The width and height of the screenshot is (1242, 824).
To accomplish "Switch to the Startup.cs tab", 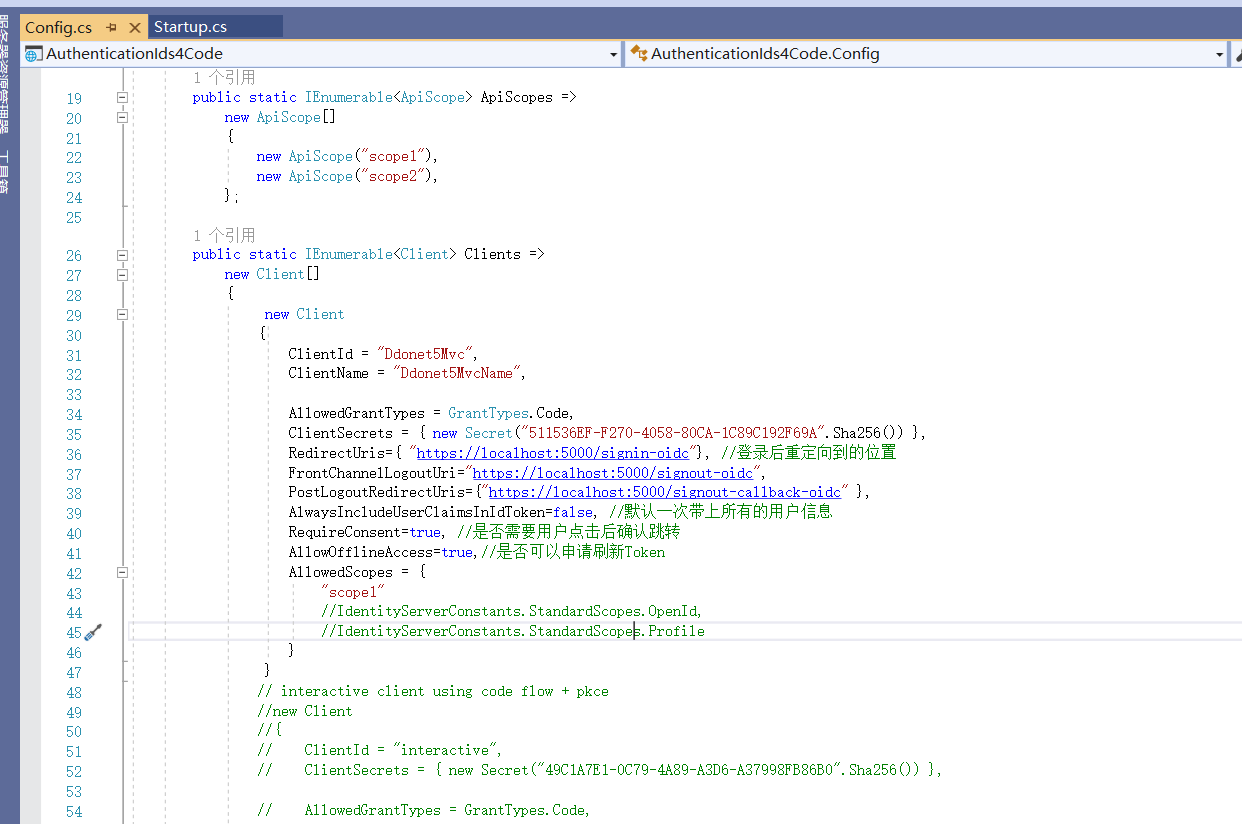I will pyautogui.click(x=190, y=27).
